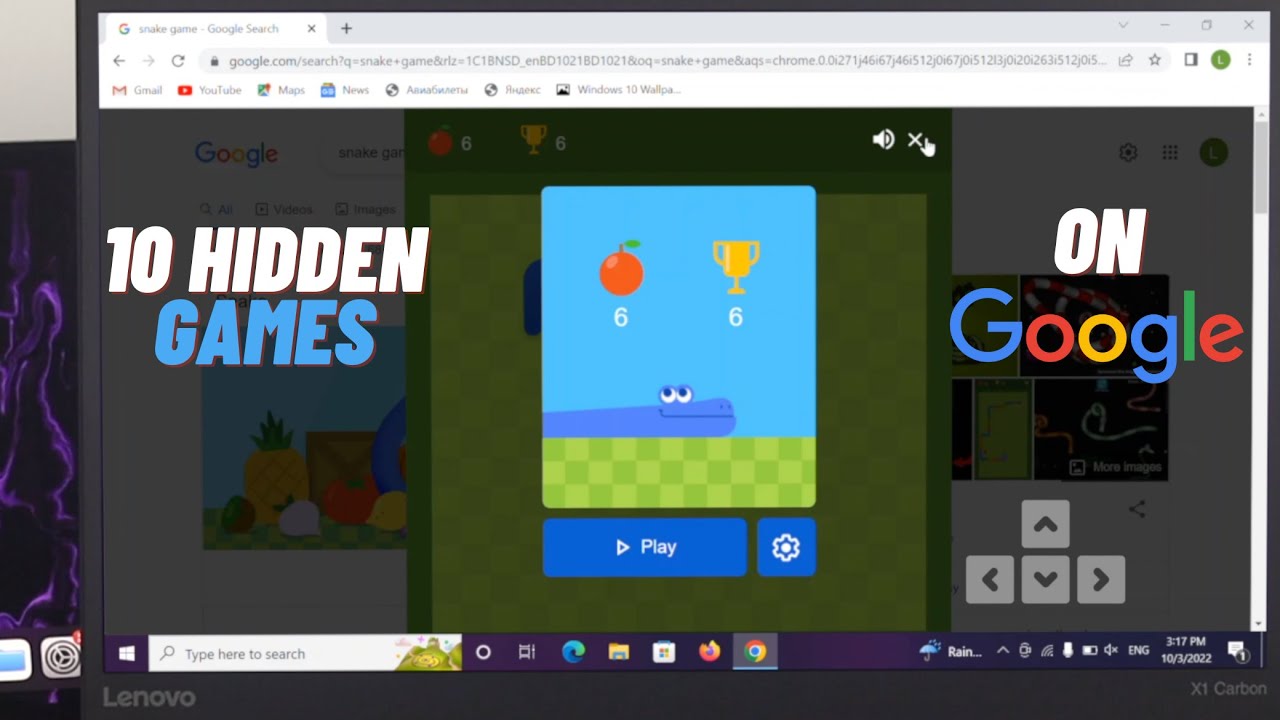Viewport: 1280px width, 720px height.
Task: Go forward in Chrome
Action: [x=149, y=60]
